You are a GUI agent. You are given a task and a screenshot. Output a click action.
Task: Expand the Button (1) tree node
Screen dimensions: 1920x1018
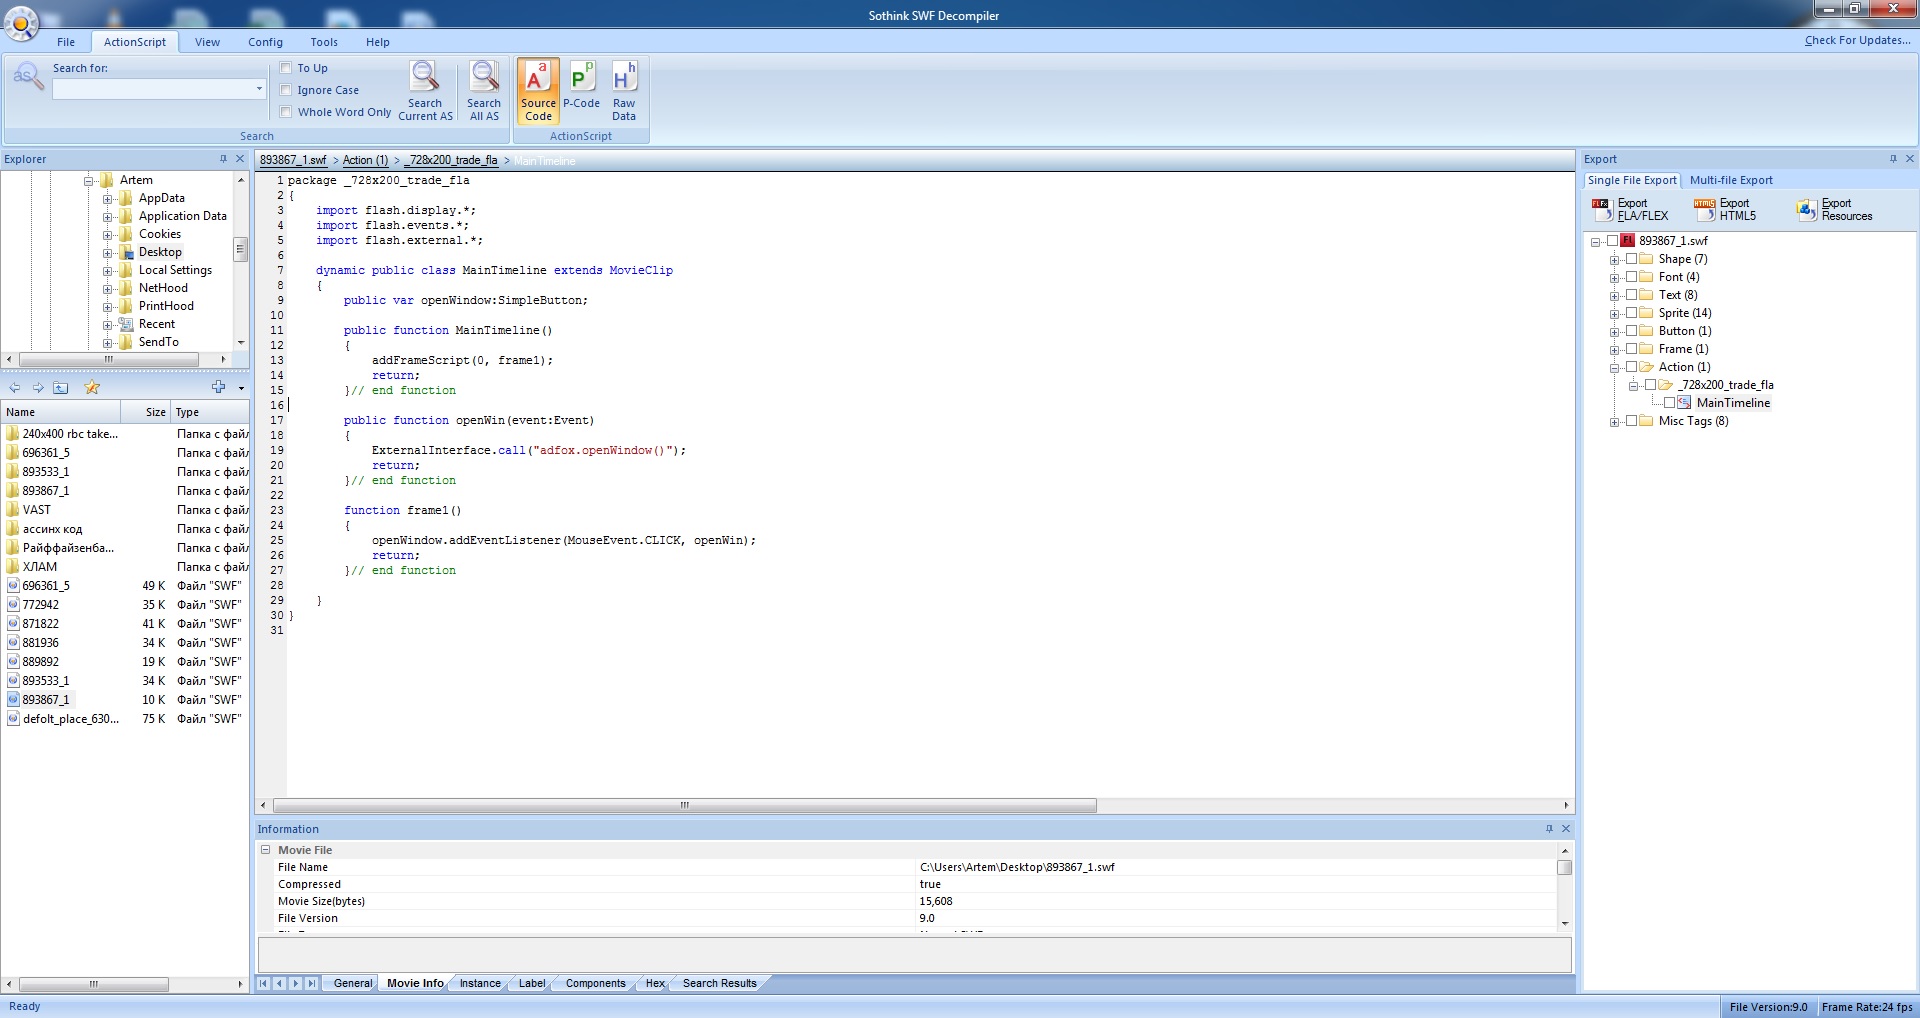point(1614,332)
